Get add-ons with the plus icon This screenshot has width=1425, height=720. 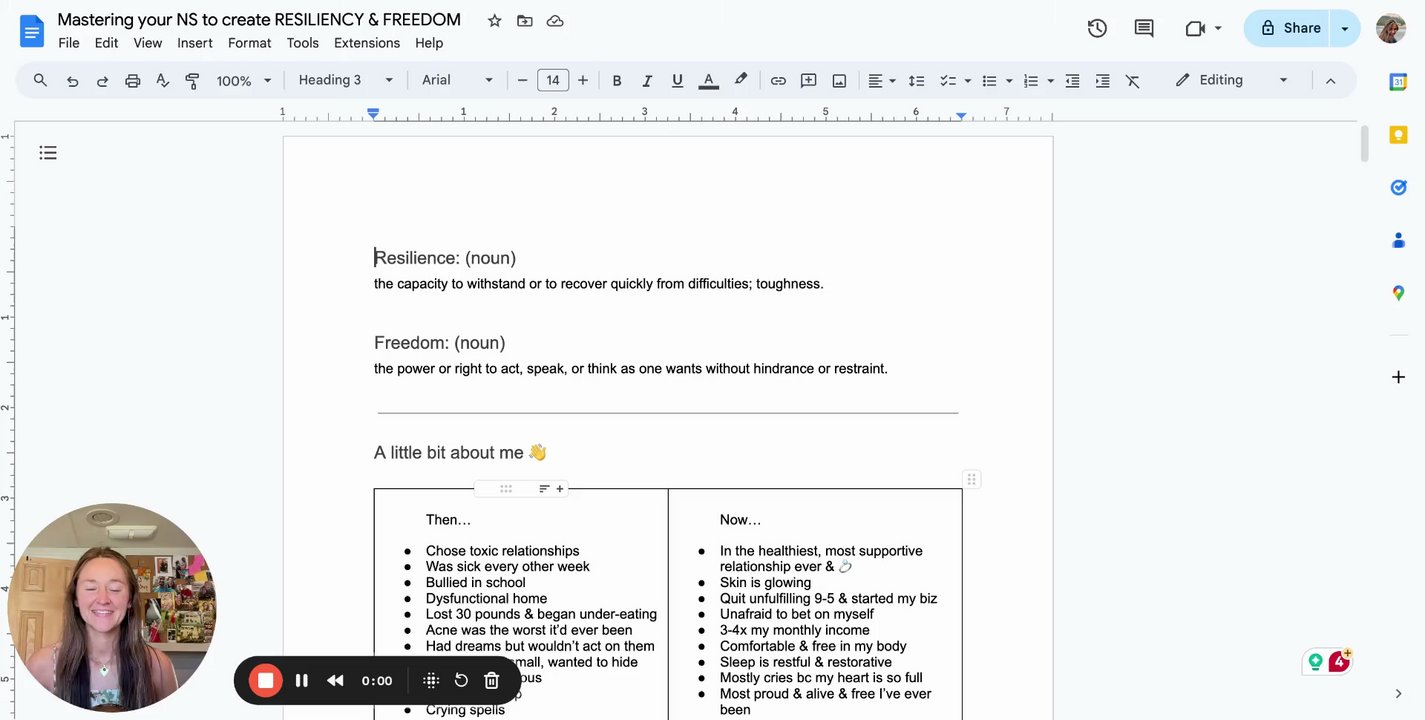1398,377
